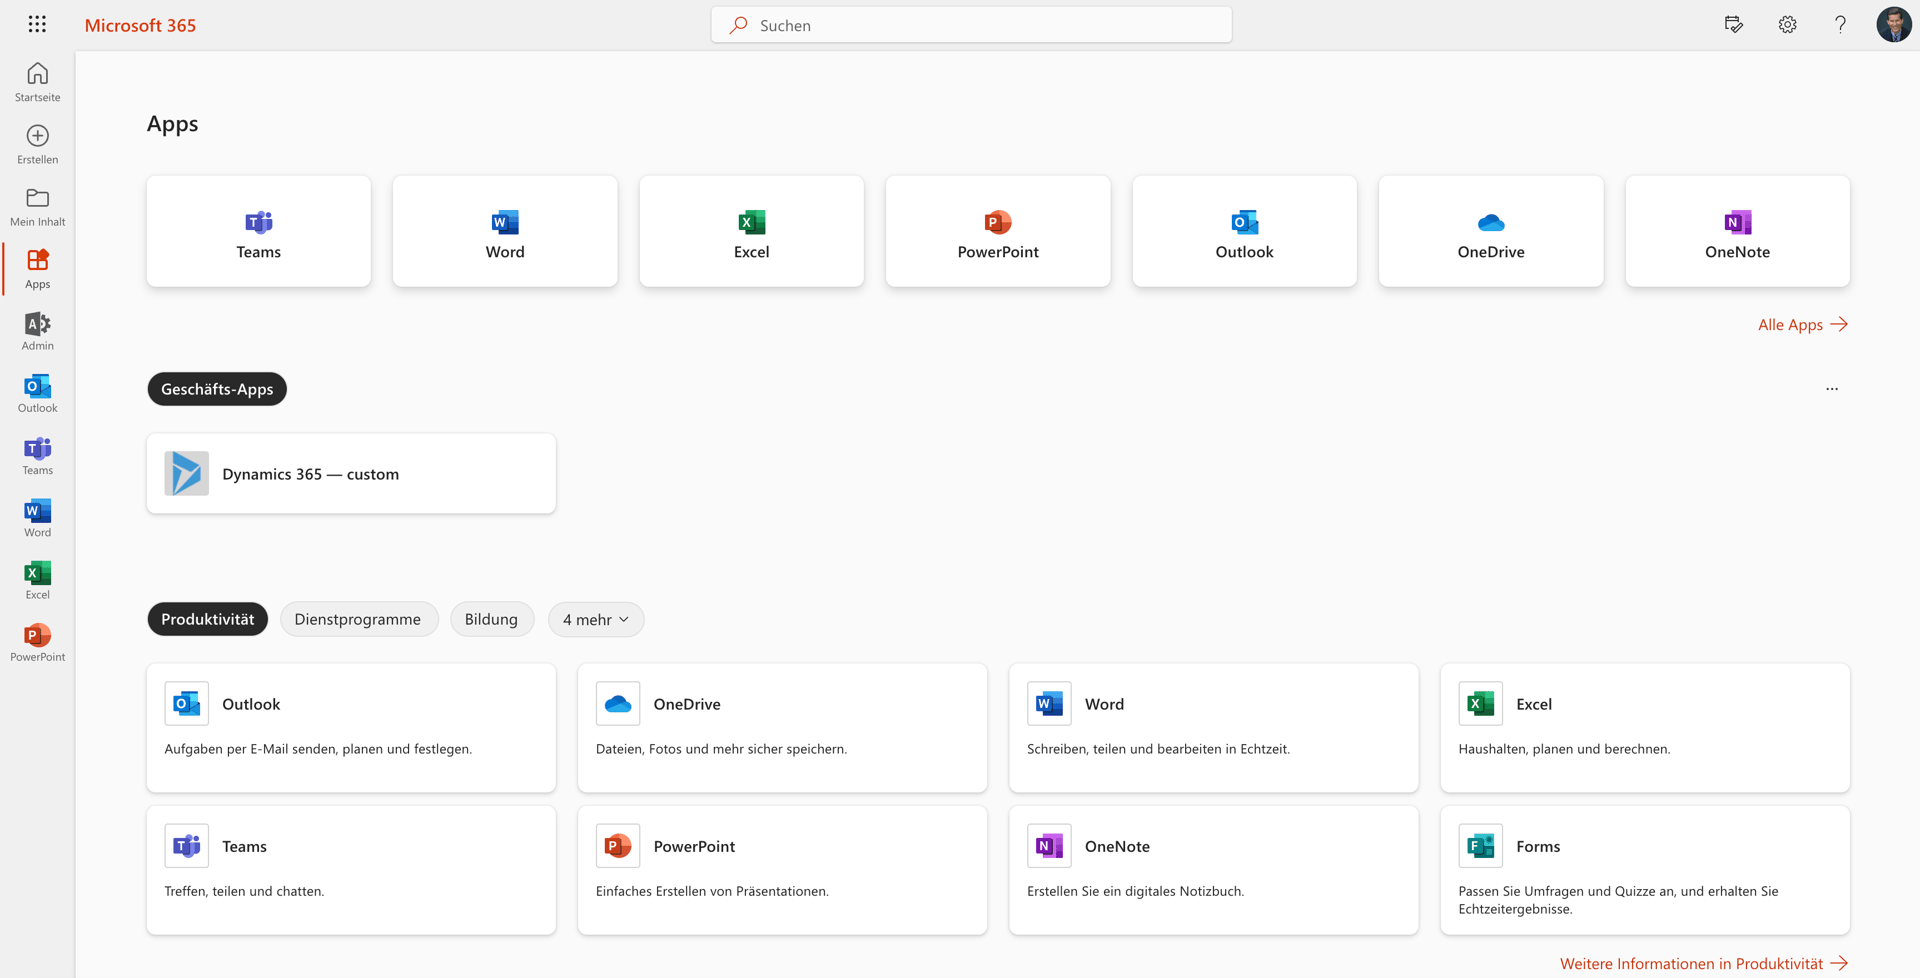Open Teams from the left sidebar
Screen dimensions: 1920x978
coord(37,455)
